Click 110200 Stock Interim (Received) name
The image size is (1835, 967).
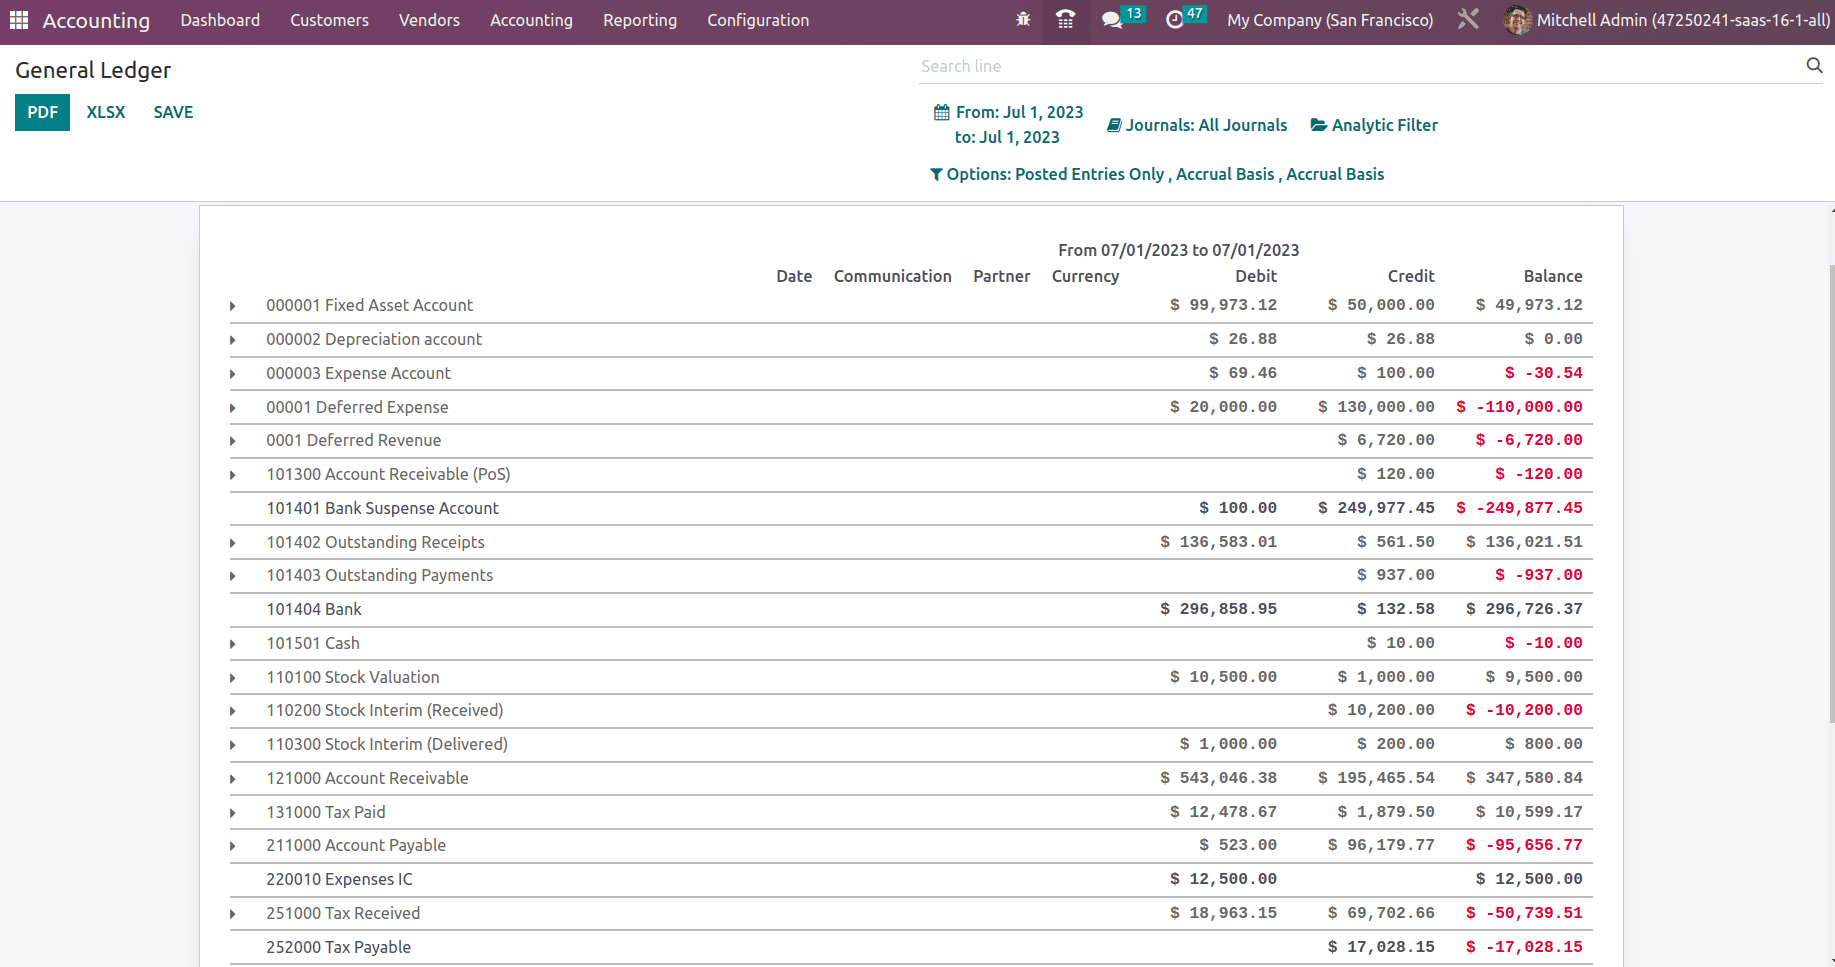(x=385, y=710)
